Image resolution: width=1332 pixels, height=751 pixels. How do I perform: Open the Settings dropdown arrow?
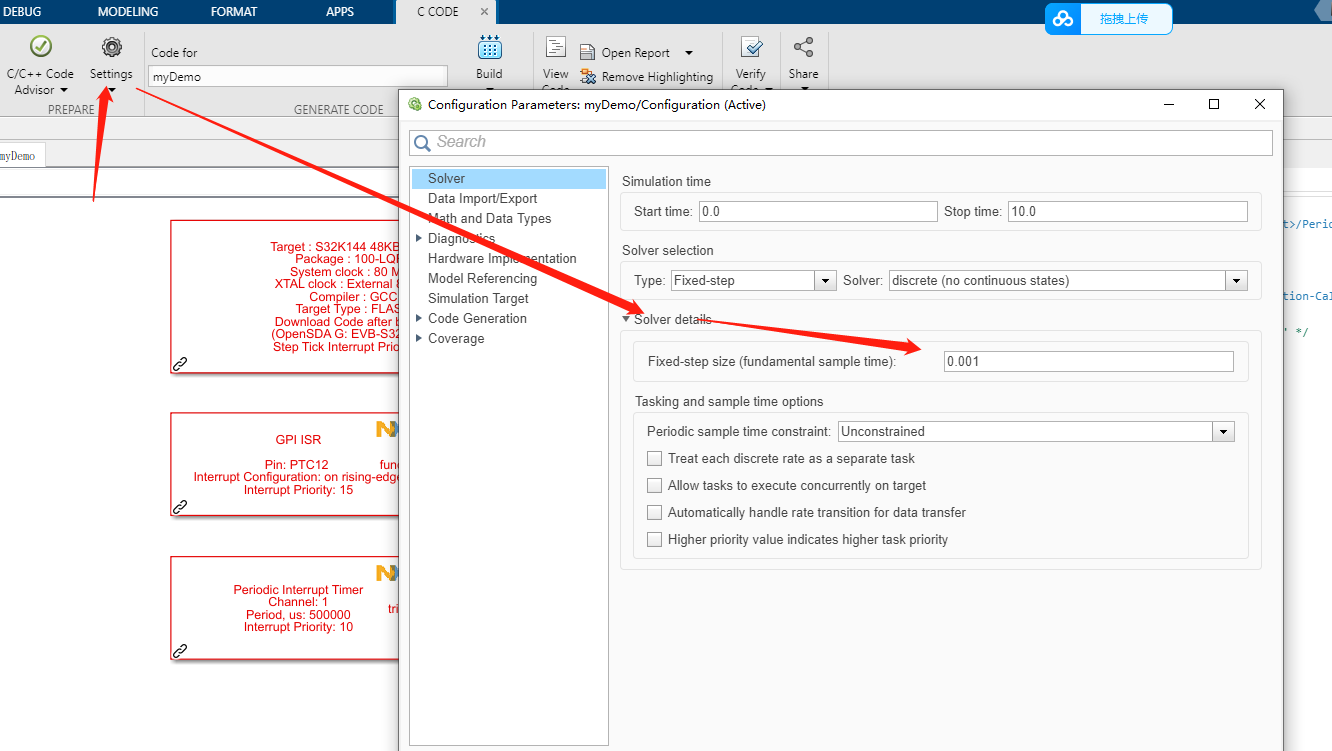(112, 91)
